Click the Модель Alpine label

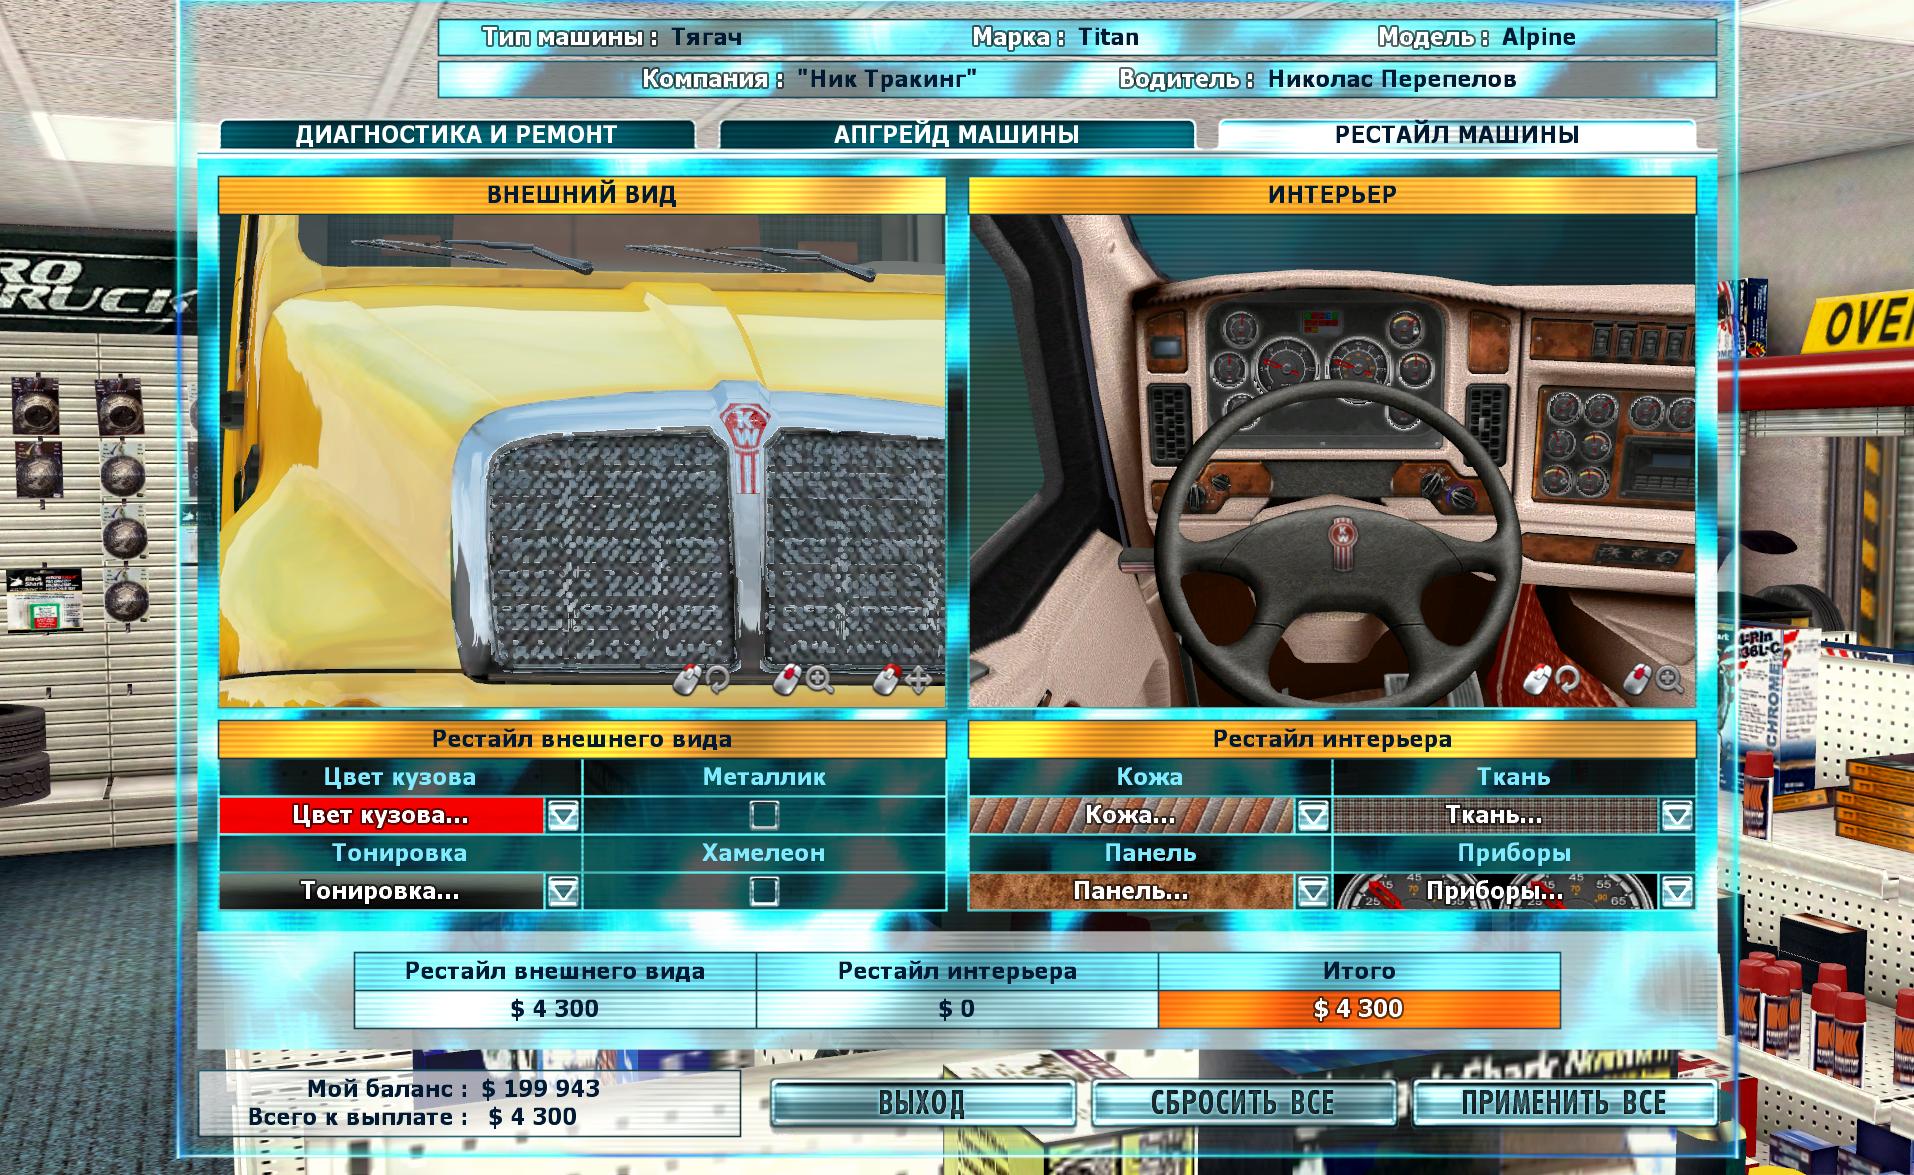[1476, 37]
